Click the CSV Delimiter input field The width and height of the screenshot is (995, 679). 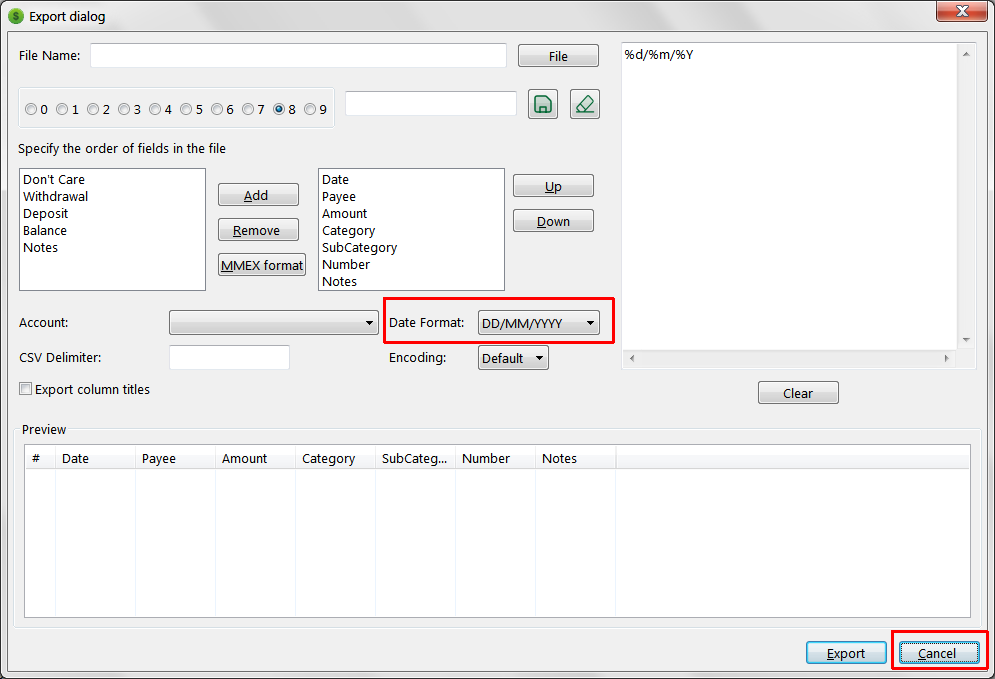tap(230, 357)
